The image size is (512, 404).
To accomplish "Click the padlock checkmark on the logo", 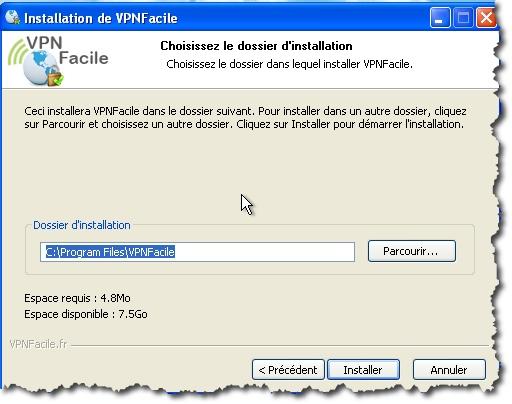I will [55, 78].
